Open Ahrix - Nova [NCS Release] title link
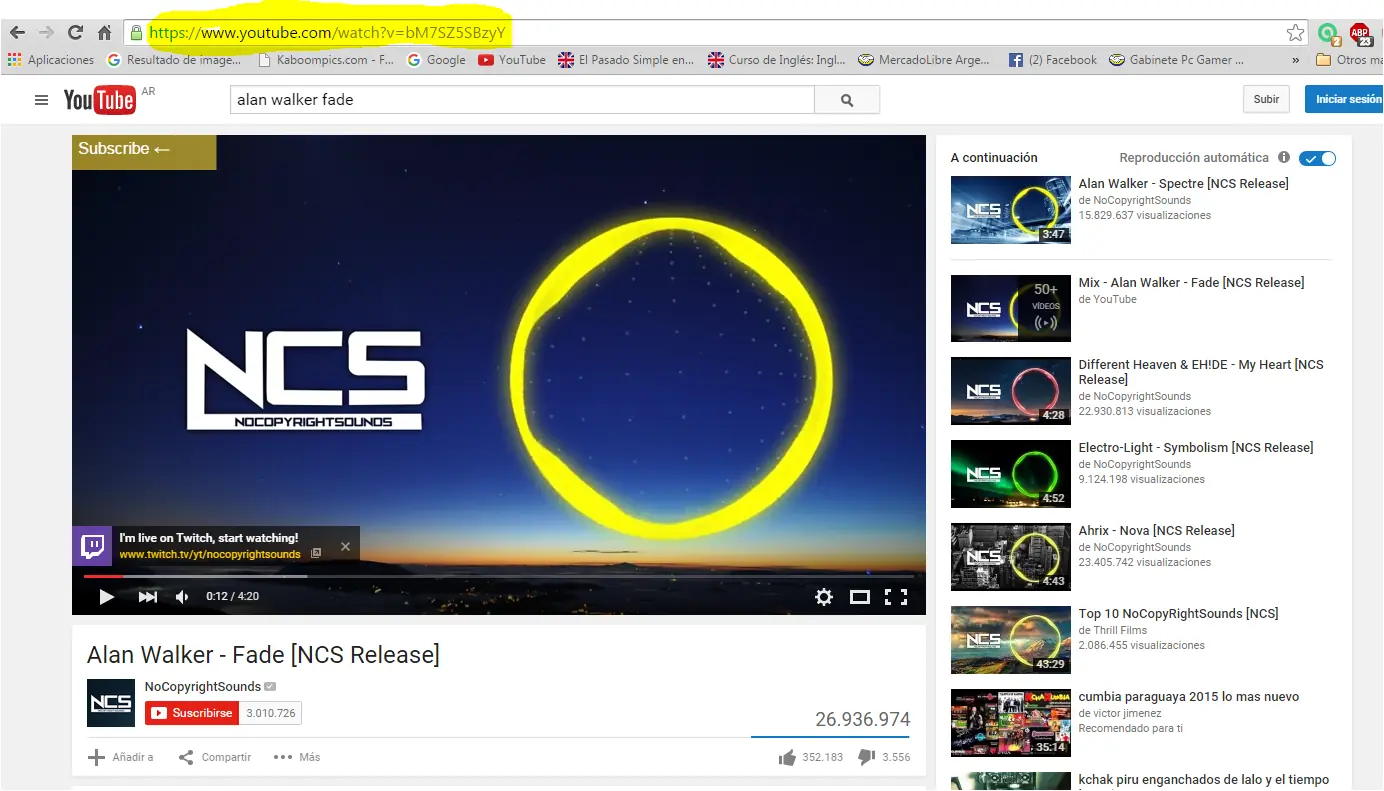 [x=1156, y=531]
